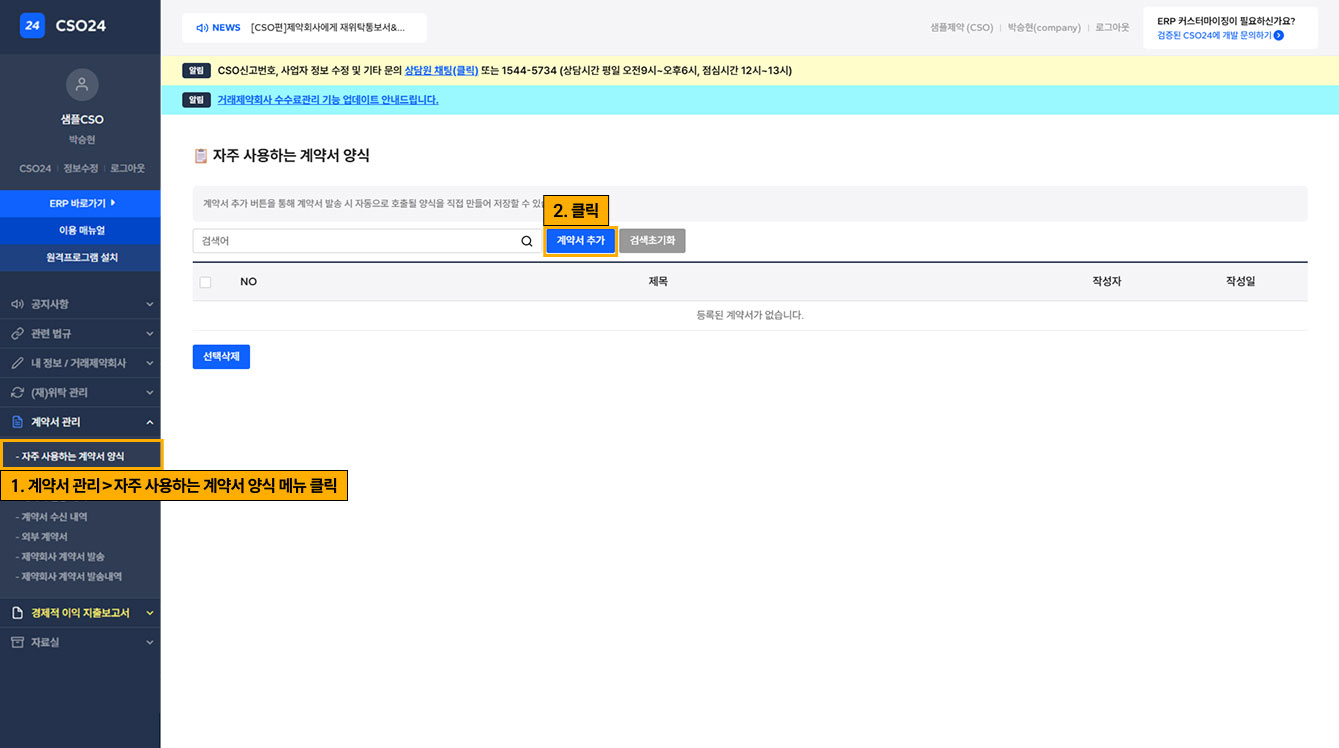Click the 관련 법규 link icon
The height and width of the screenshot is (748, 1339).
(x=17, y=333)
